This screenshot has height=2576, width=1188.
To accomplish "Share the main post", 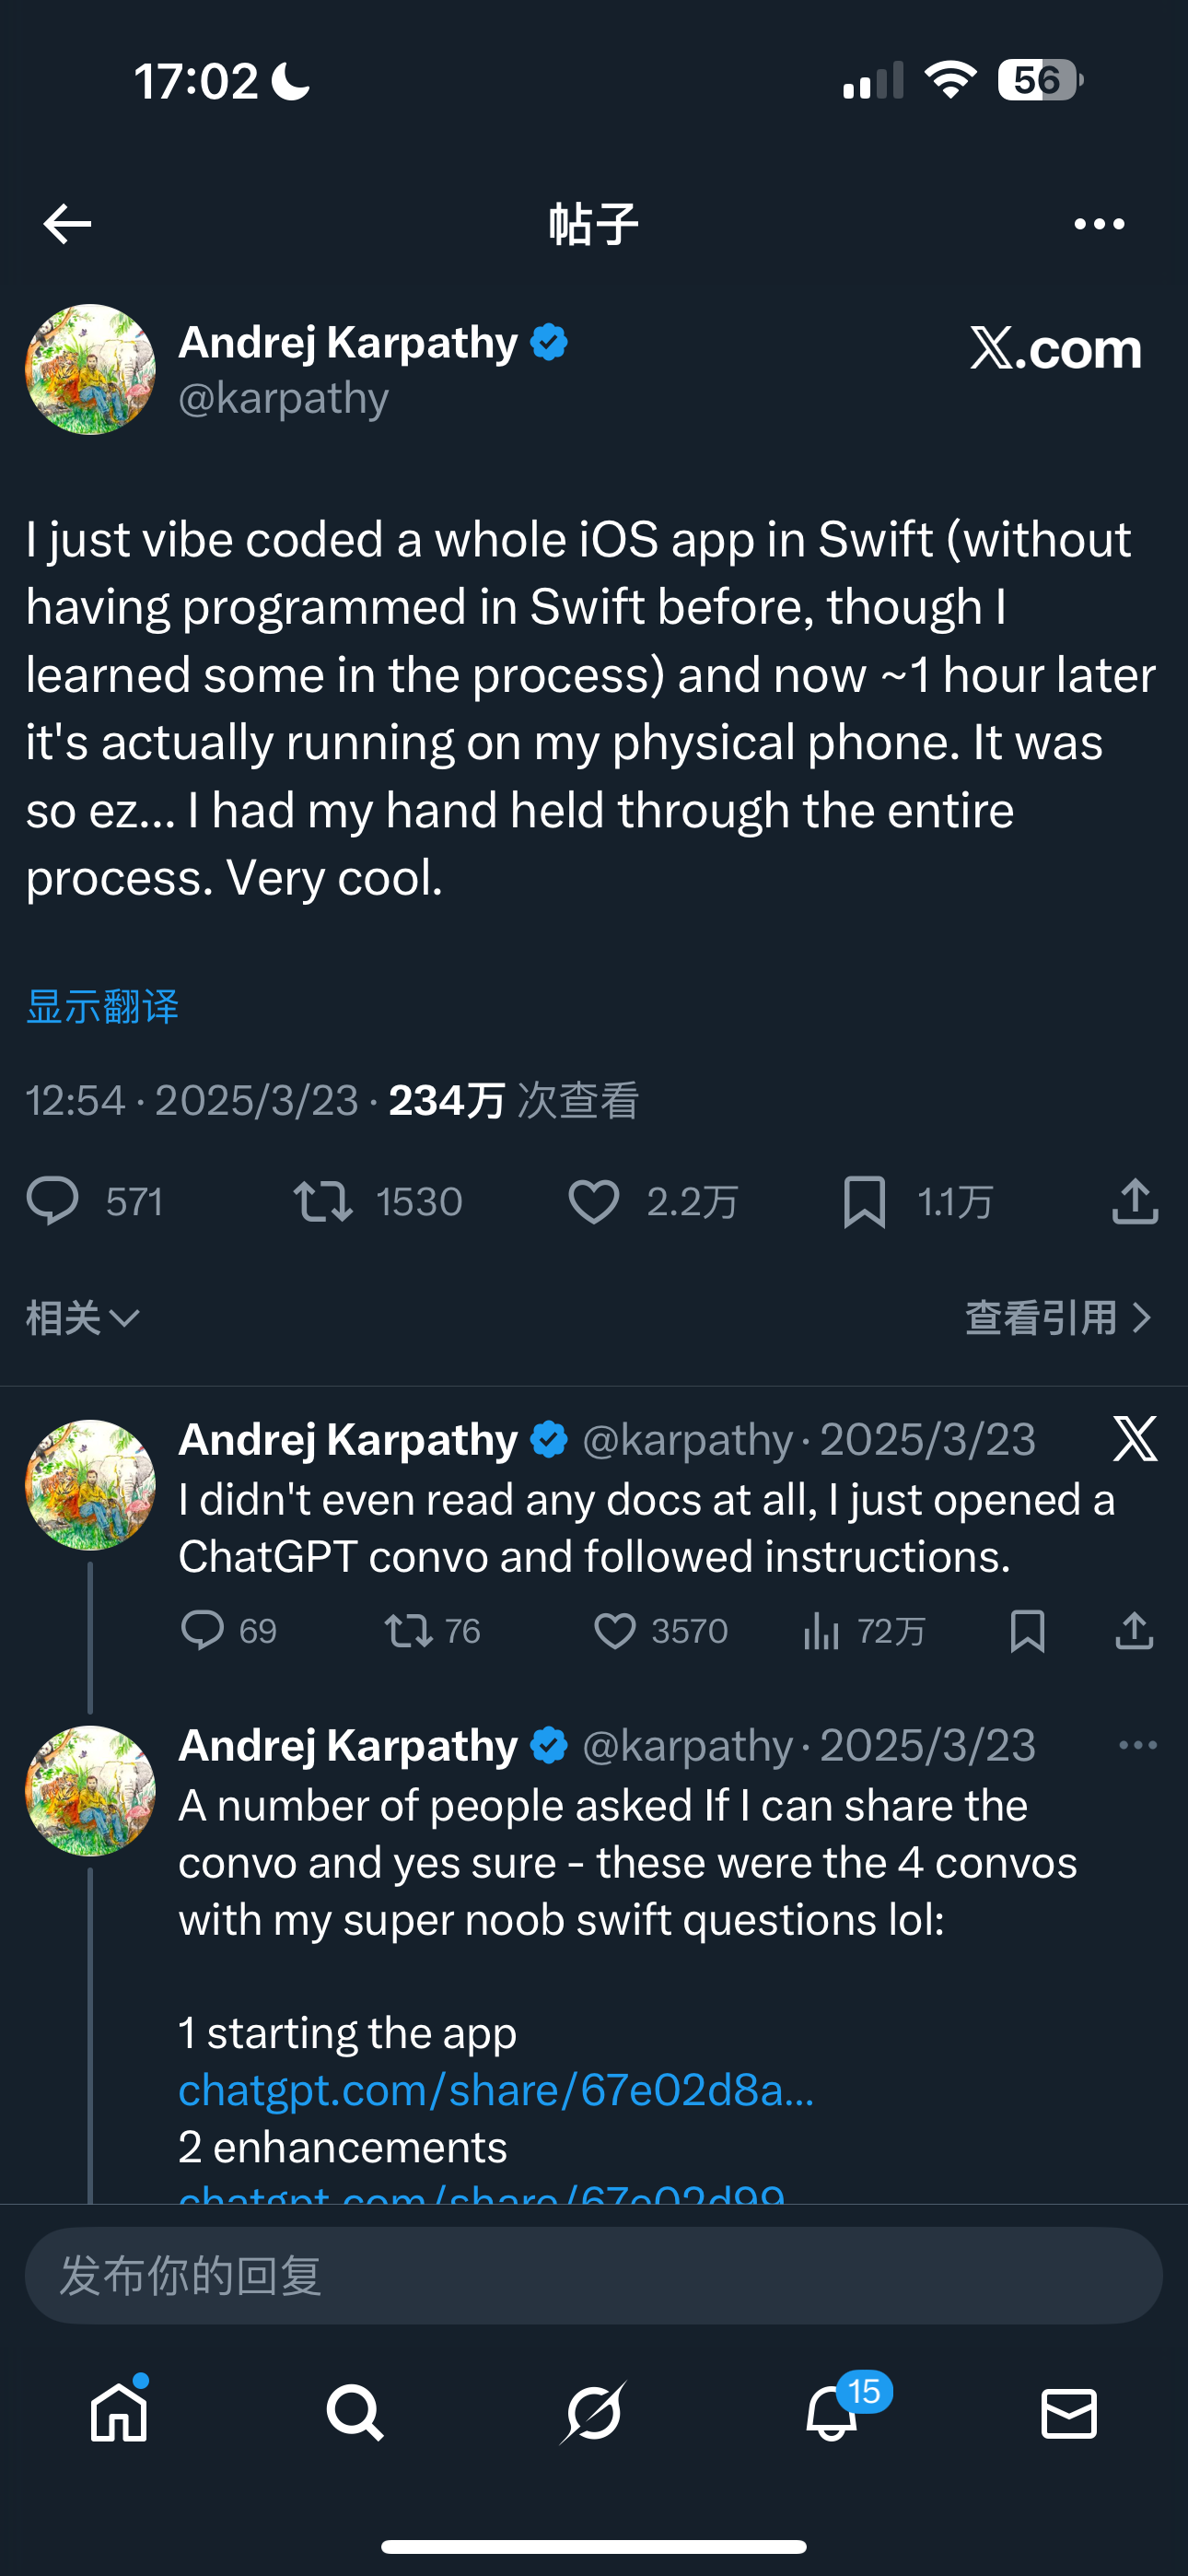I will point(1135,1201).
